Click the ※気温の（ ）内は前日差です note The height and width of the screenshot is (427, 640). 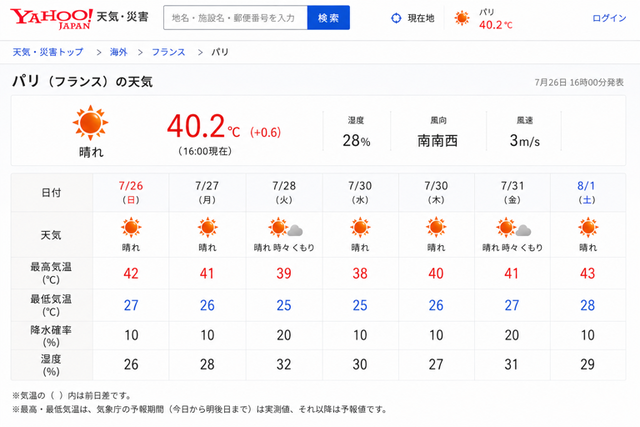click(72, 396)
